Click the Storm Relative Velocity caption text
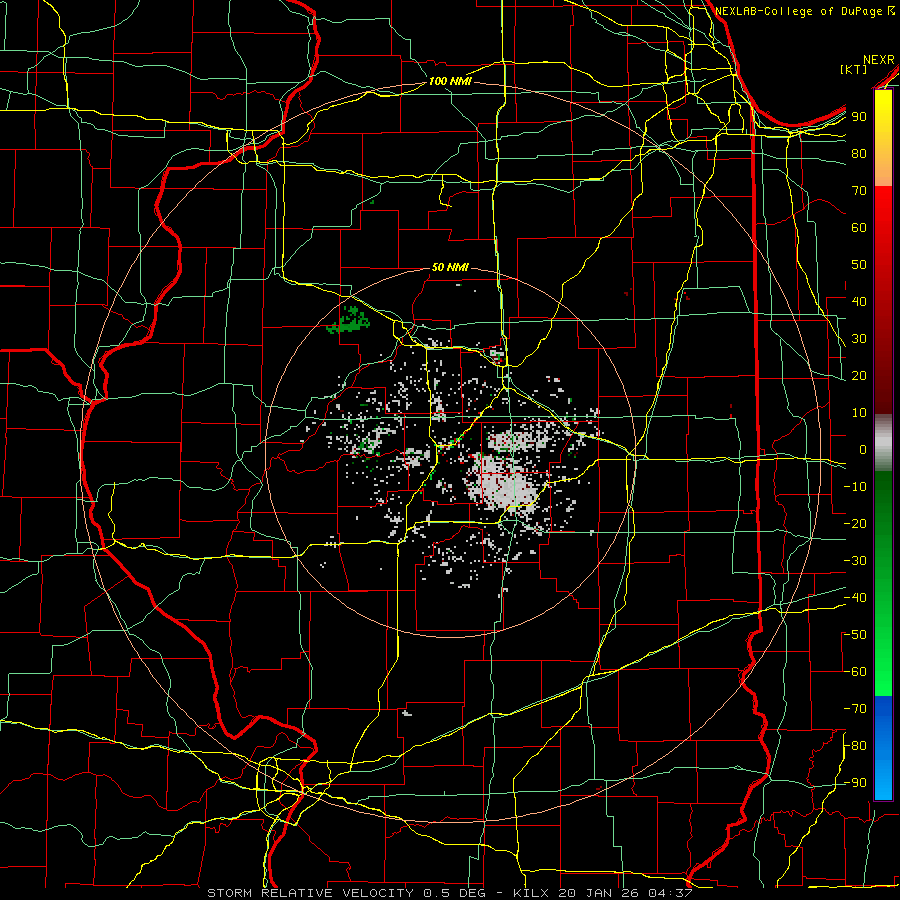This screenshot has width=900, height=900. (x=450, y=893)
